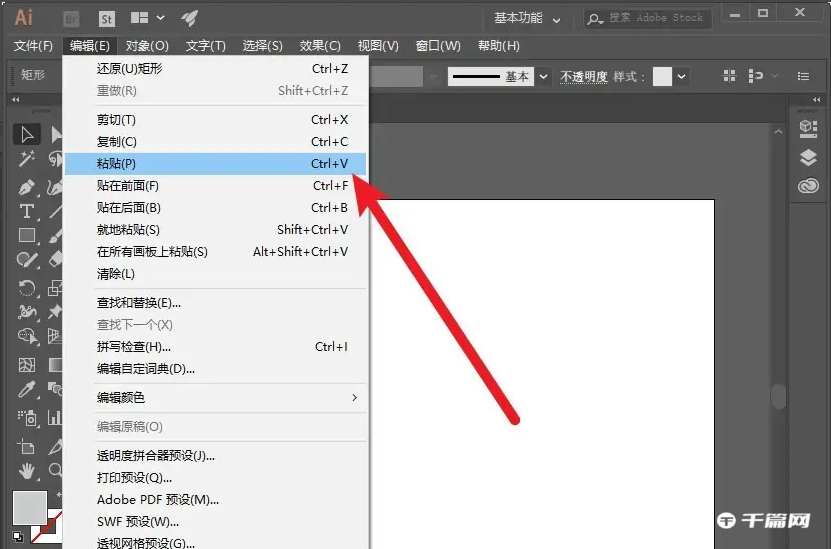Image resolution: width=831 pixels, height=549 pixels.
Task: Choose 编辑自定词典(D)... entry
Action: click(216, 369)
